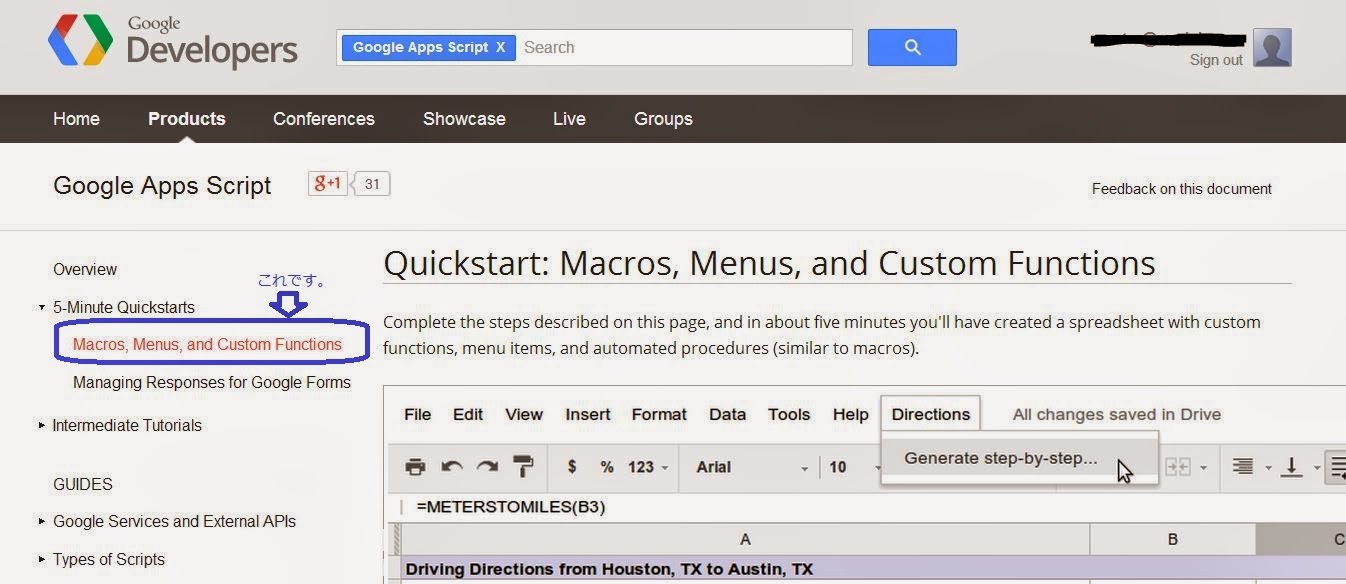Go to the Home nav tab
This screenshot has width=1346, height=584.
[76, 119]
